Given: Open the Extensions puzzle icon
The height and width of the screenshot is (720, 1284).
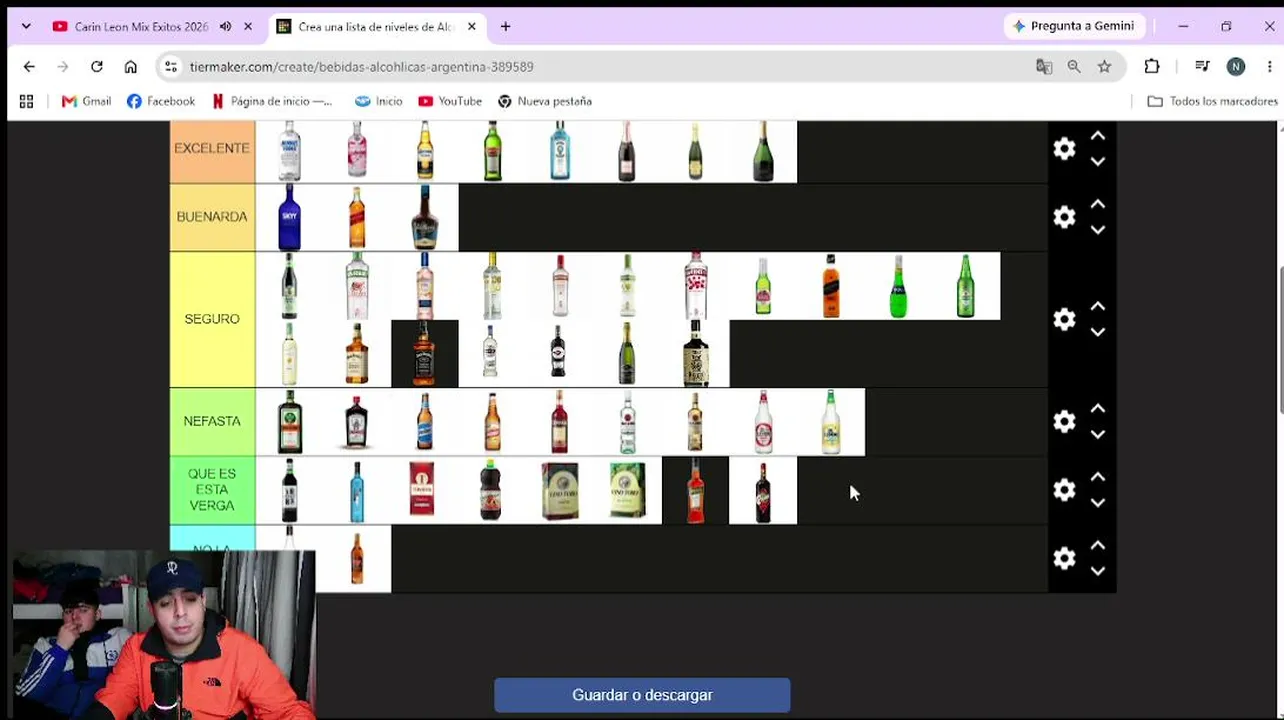Looking at the screenshot, I should click(x=1152, y=67).
